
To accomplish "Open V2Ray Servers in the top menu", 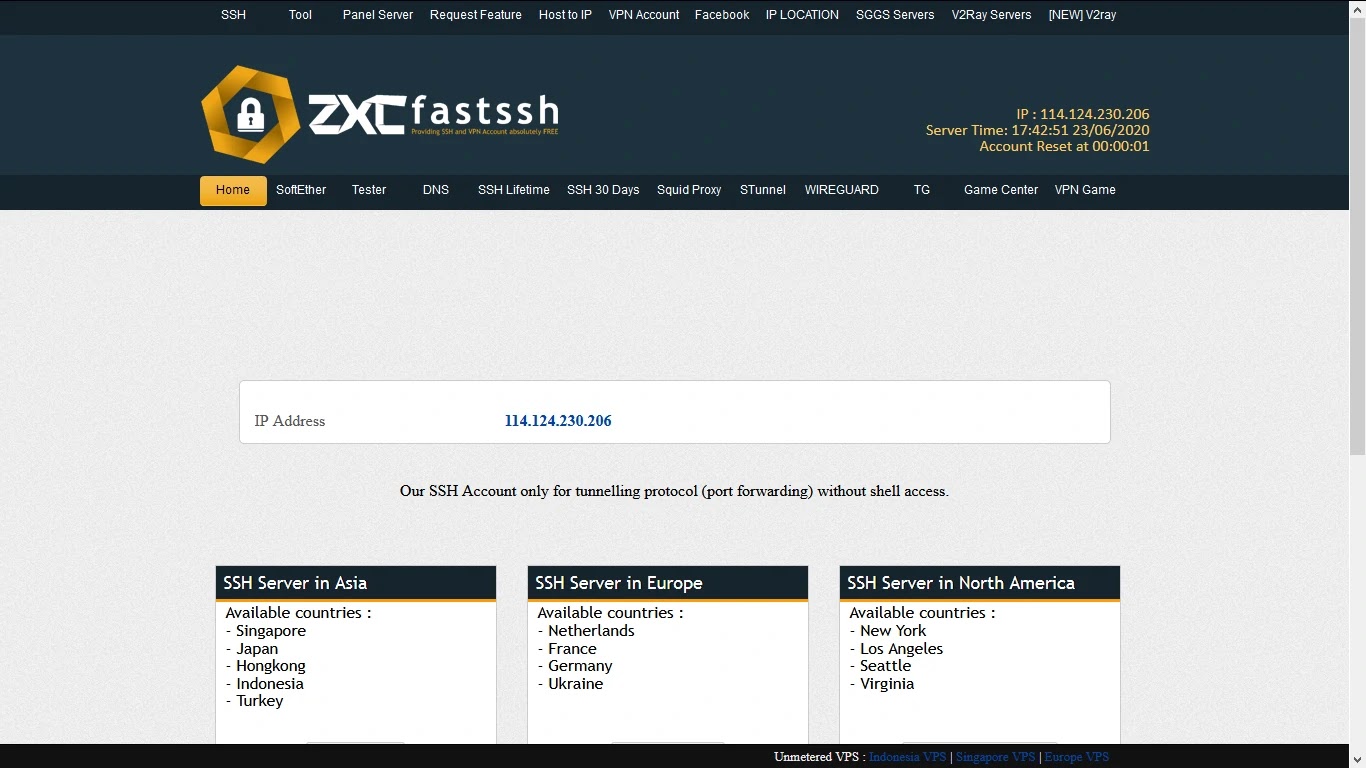I will (991, 15).
